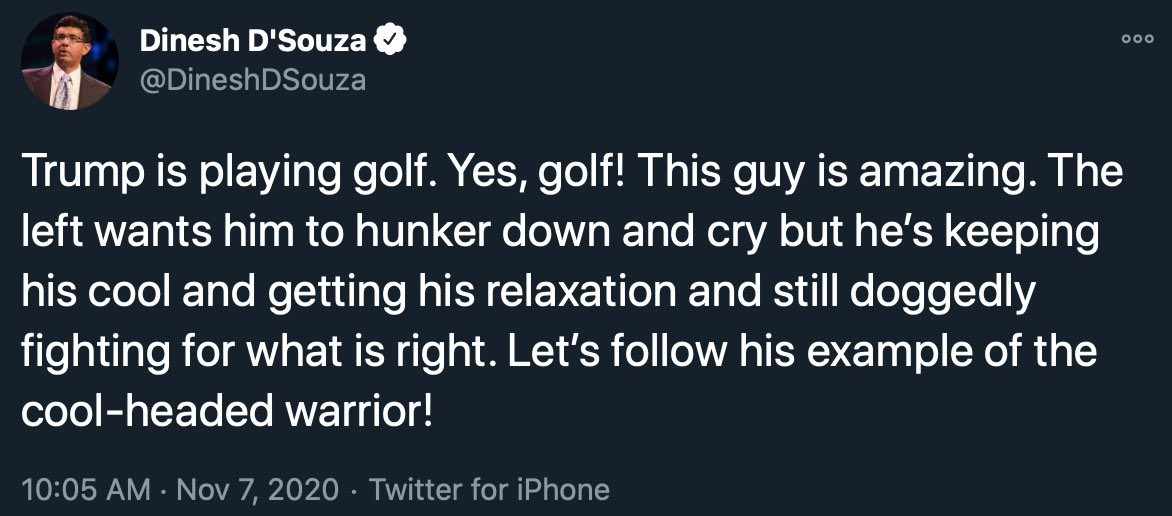The width and height of the screenshot is (1172, 516).
Task: Open the tweet's more options menu
Action: (1138, 40)
